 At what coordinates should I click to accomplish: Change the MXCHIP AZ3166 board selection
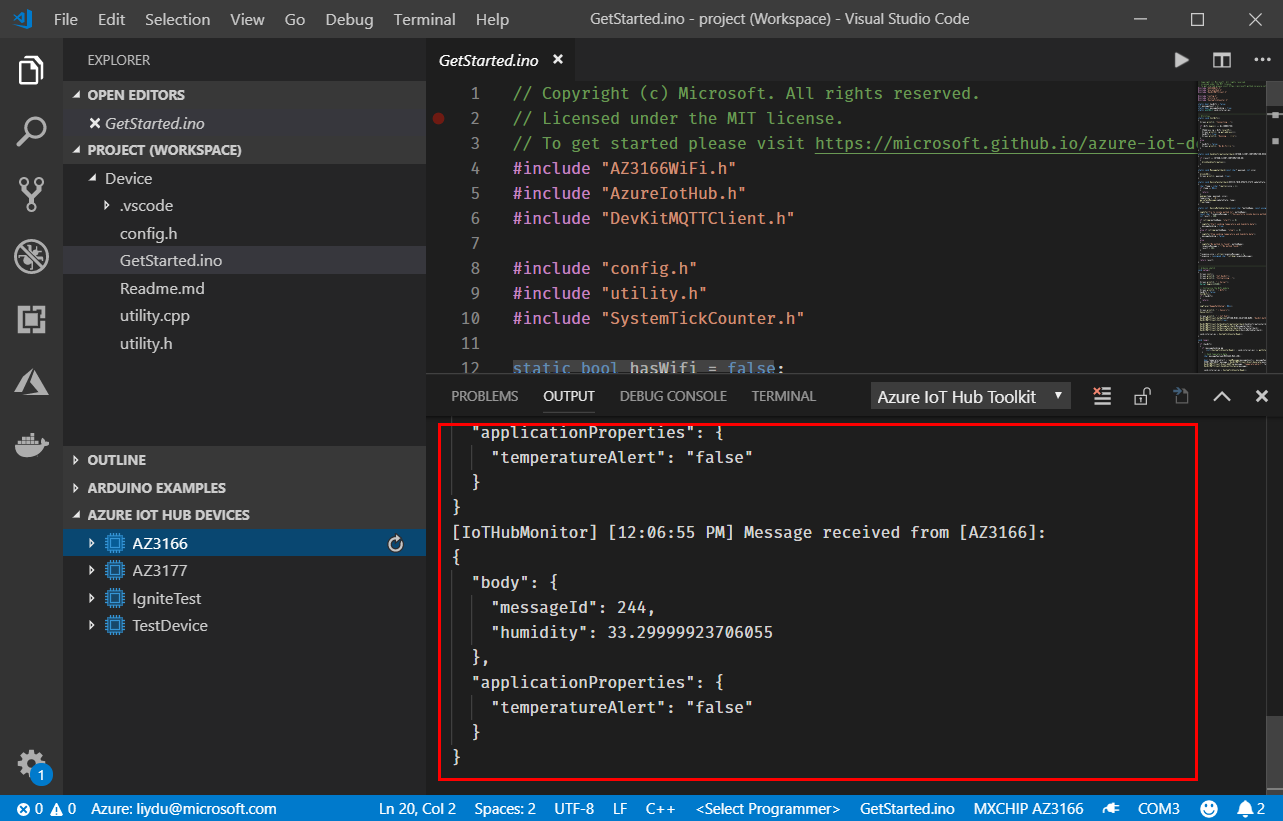coord(1028,808)
